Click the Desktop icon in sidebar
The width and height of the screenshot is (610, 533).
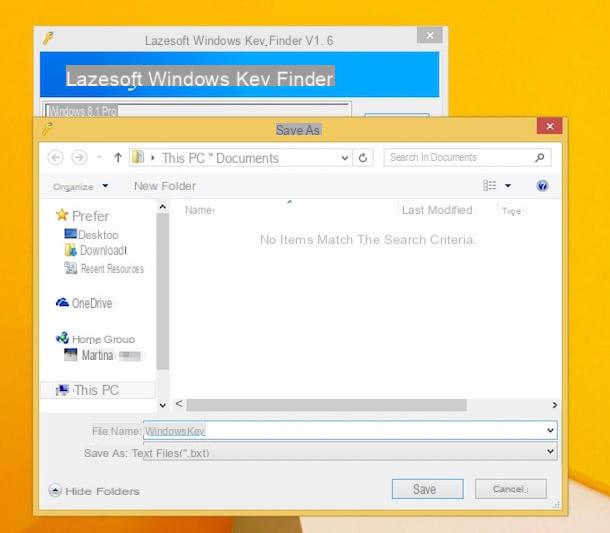(70, 233)
